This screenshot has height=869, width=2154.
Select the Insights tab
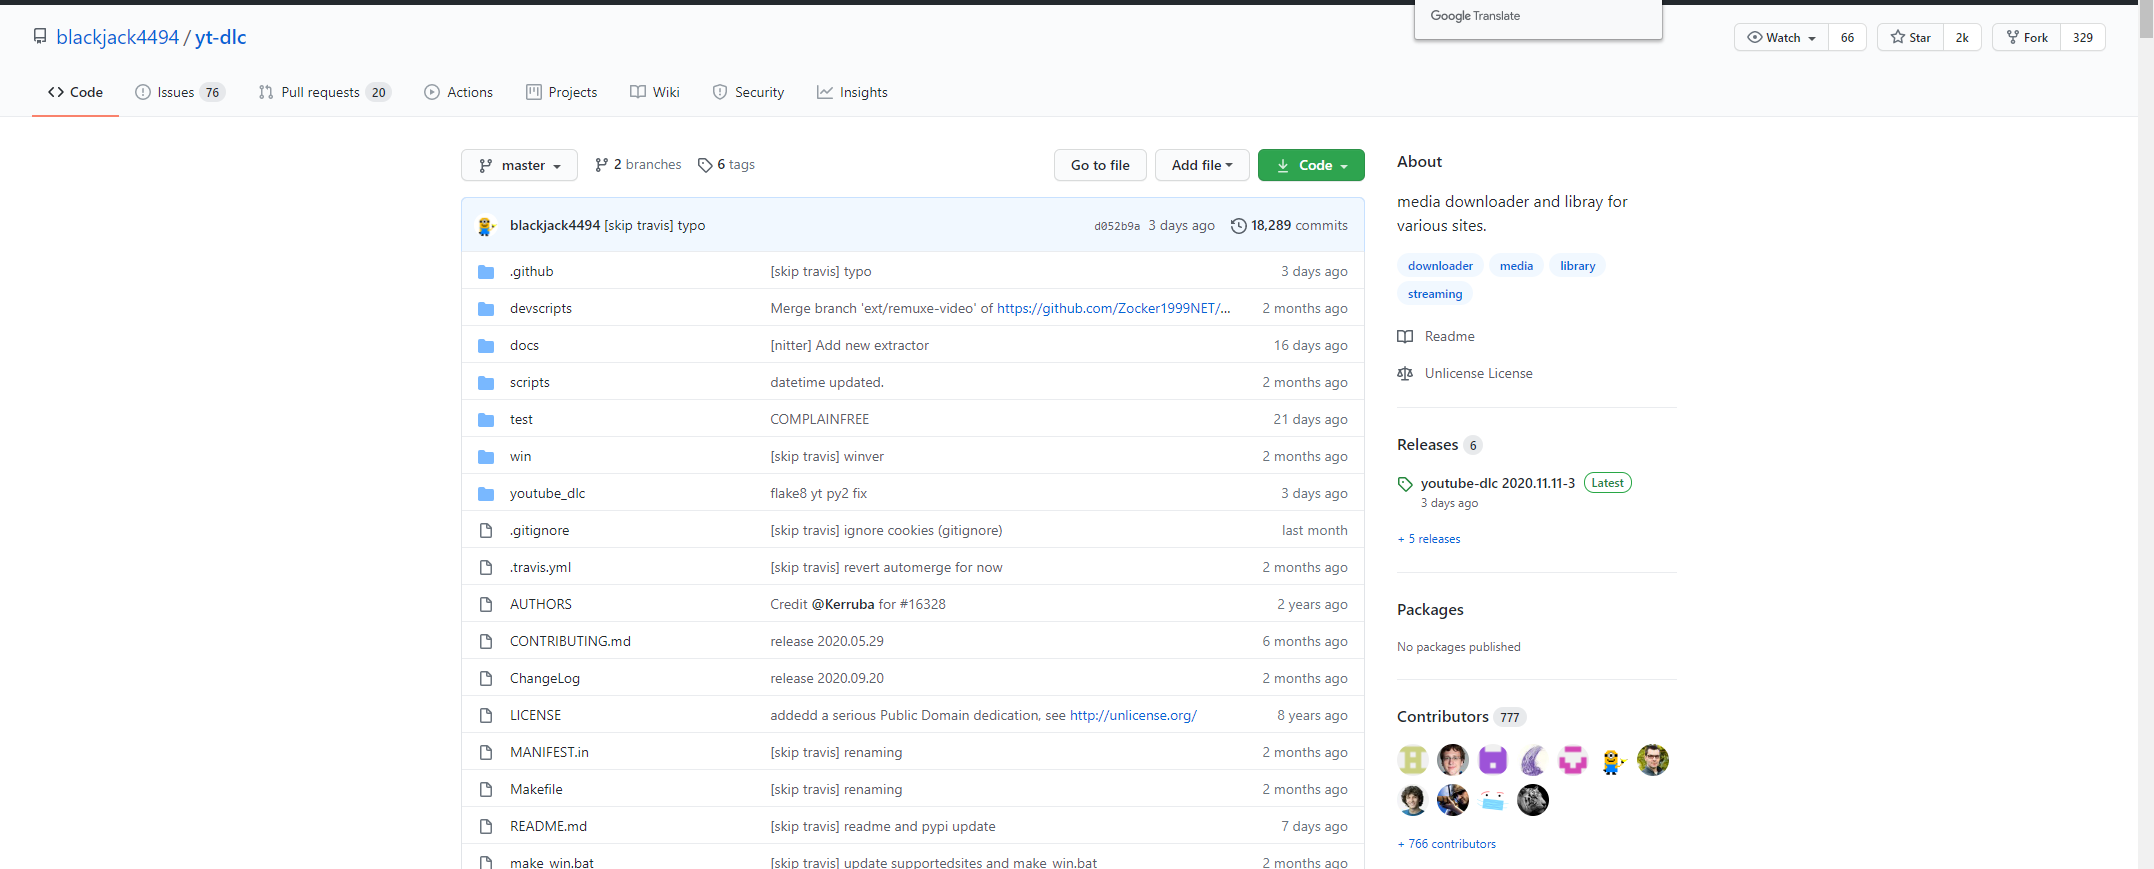(x=852, y=92)
